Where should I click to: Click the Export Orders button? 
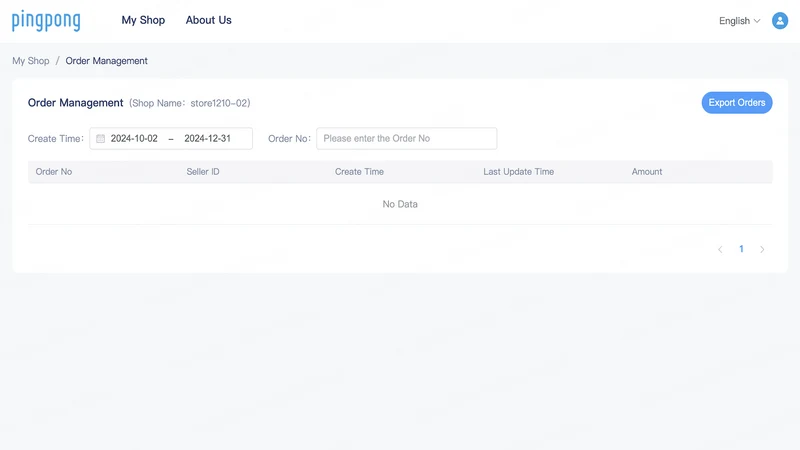pos(737,103)
